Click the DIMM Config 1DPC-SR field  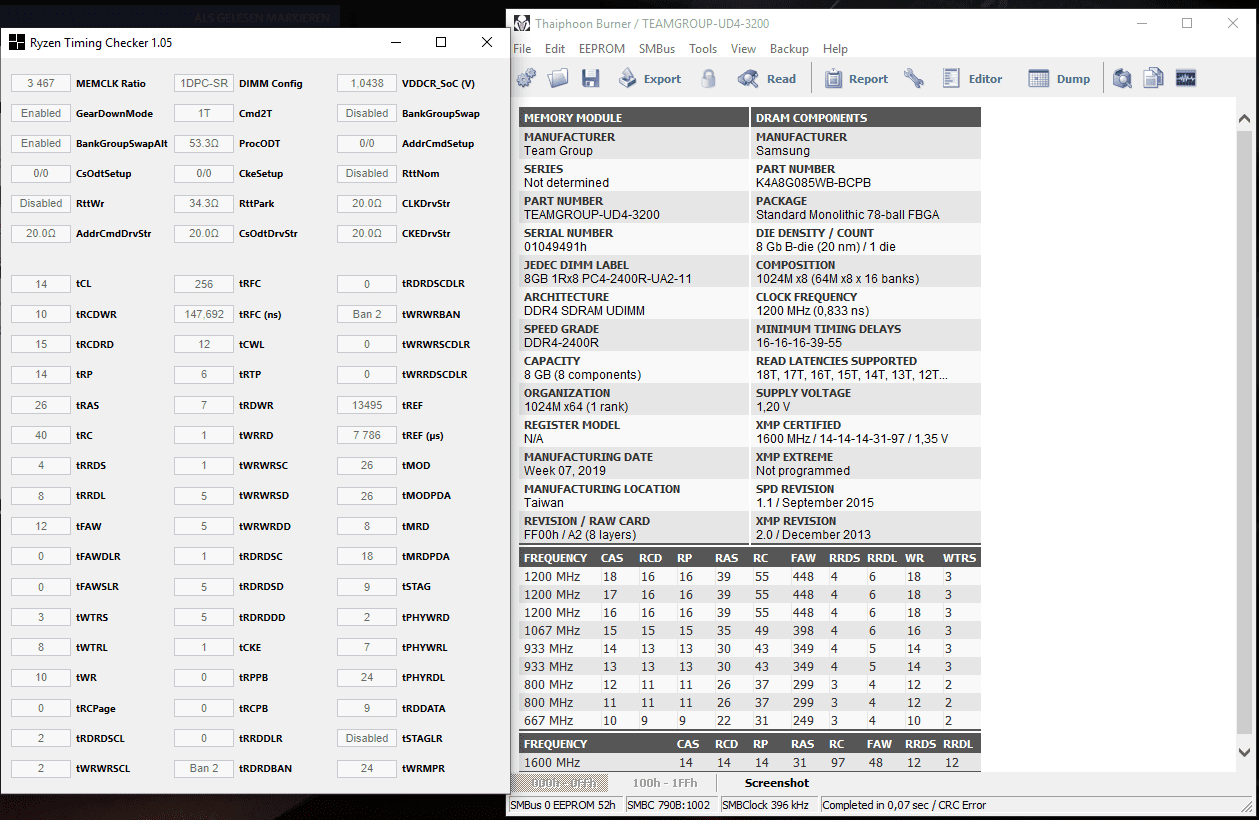tap(204, 83)
